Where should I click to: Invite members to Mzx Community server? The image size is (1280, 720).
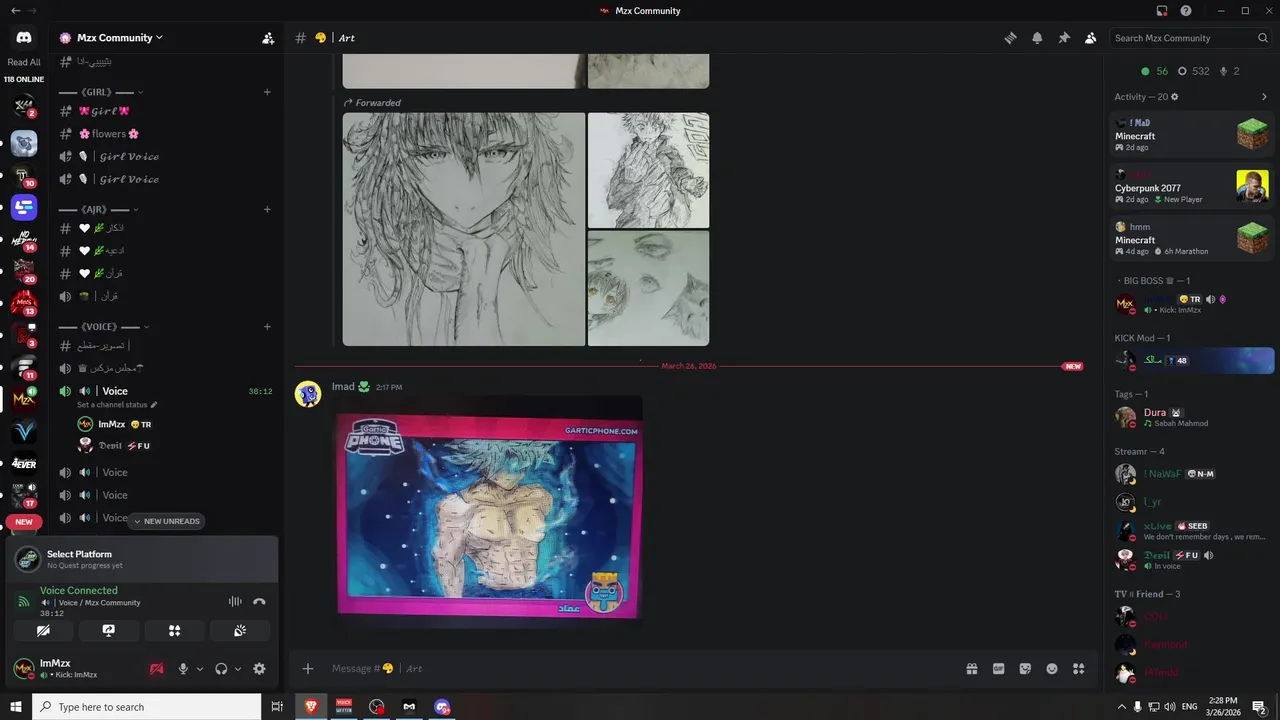tap(268, 38)
